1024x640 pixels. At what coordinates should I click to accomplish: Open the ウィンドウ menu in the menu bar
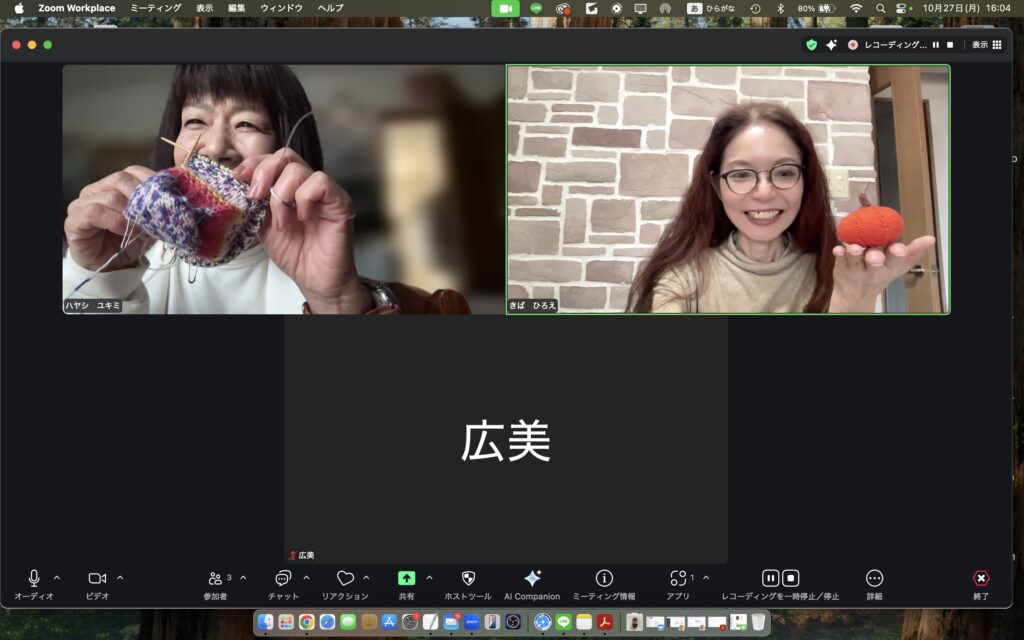click(281, 8)
